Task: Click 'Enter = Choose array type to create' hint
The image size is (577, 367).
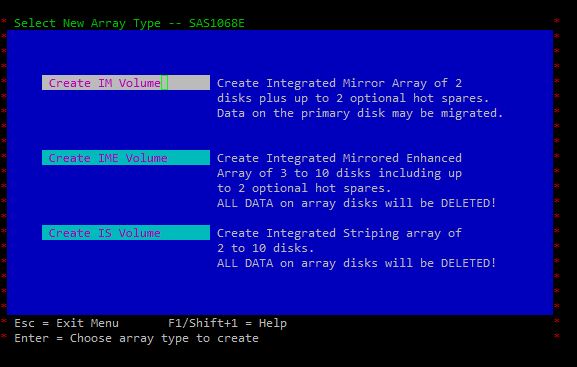Action: pos(137,338)
